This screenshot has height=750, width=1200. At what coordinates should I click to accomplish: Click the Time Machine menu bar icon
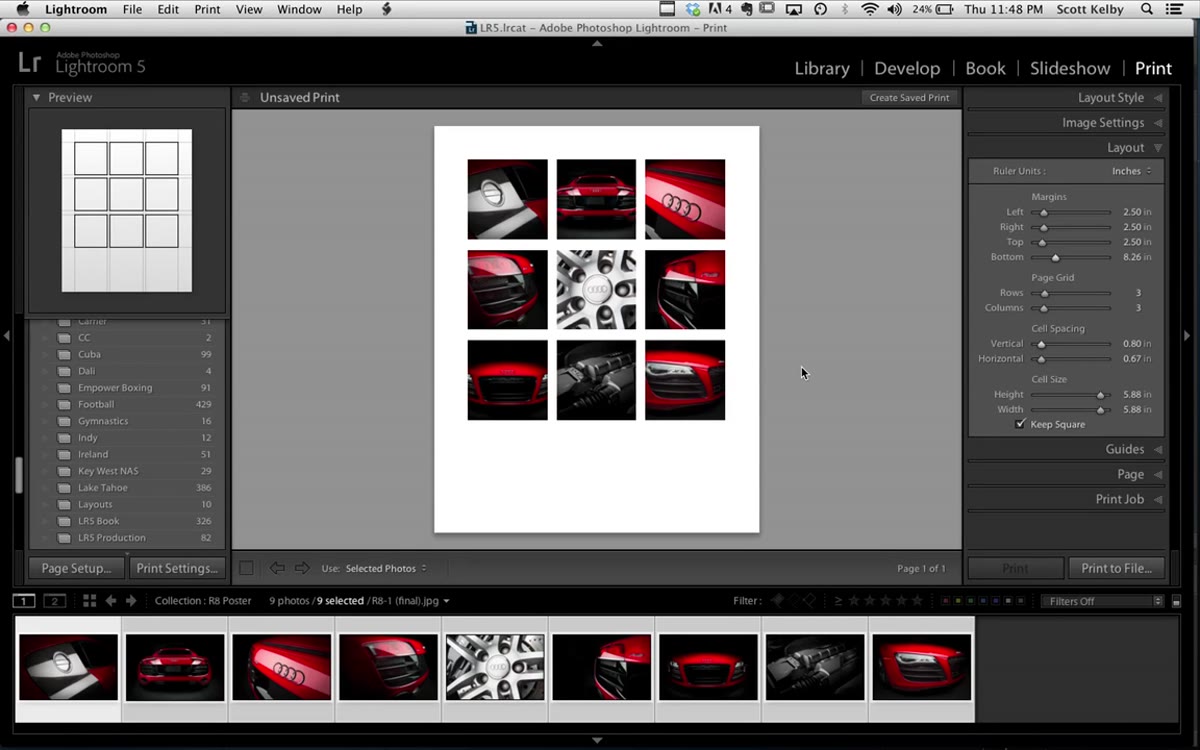tap(820, 9)
